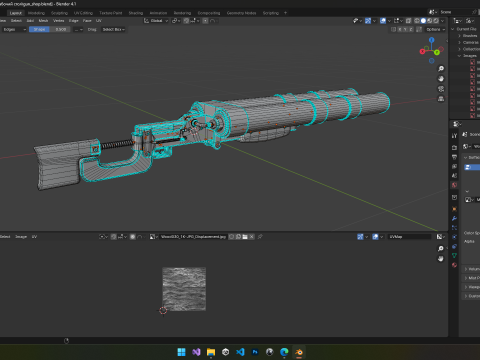Open the UV editor Image menu

click(x=21, y=237)
